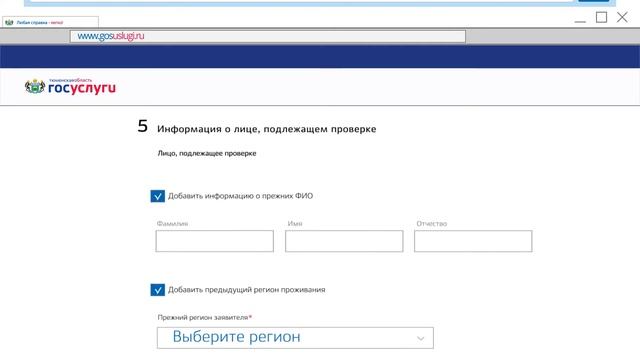The width and height of the screenshot is (640, 360).
Task: Focus the Отчество input field
Action: click(x=473, y=241)
